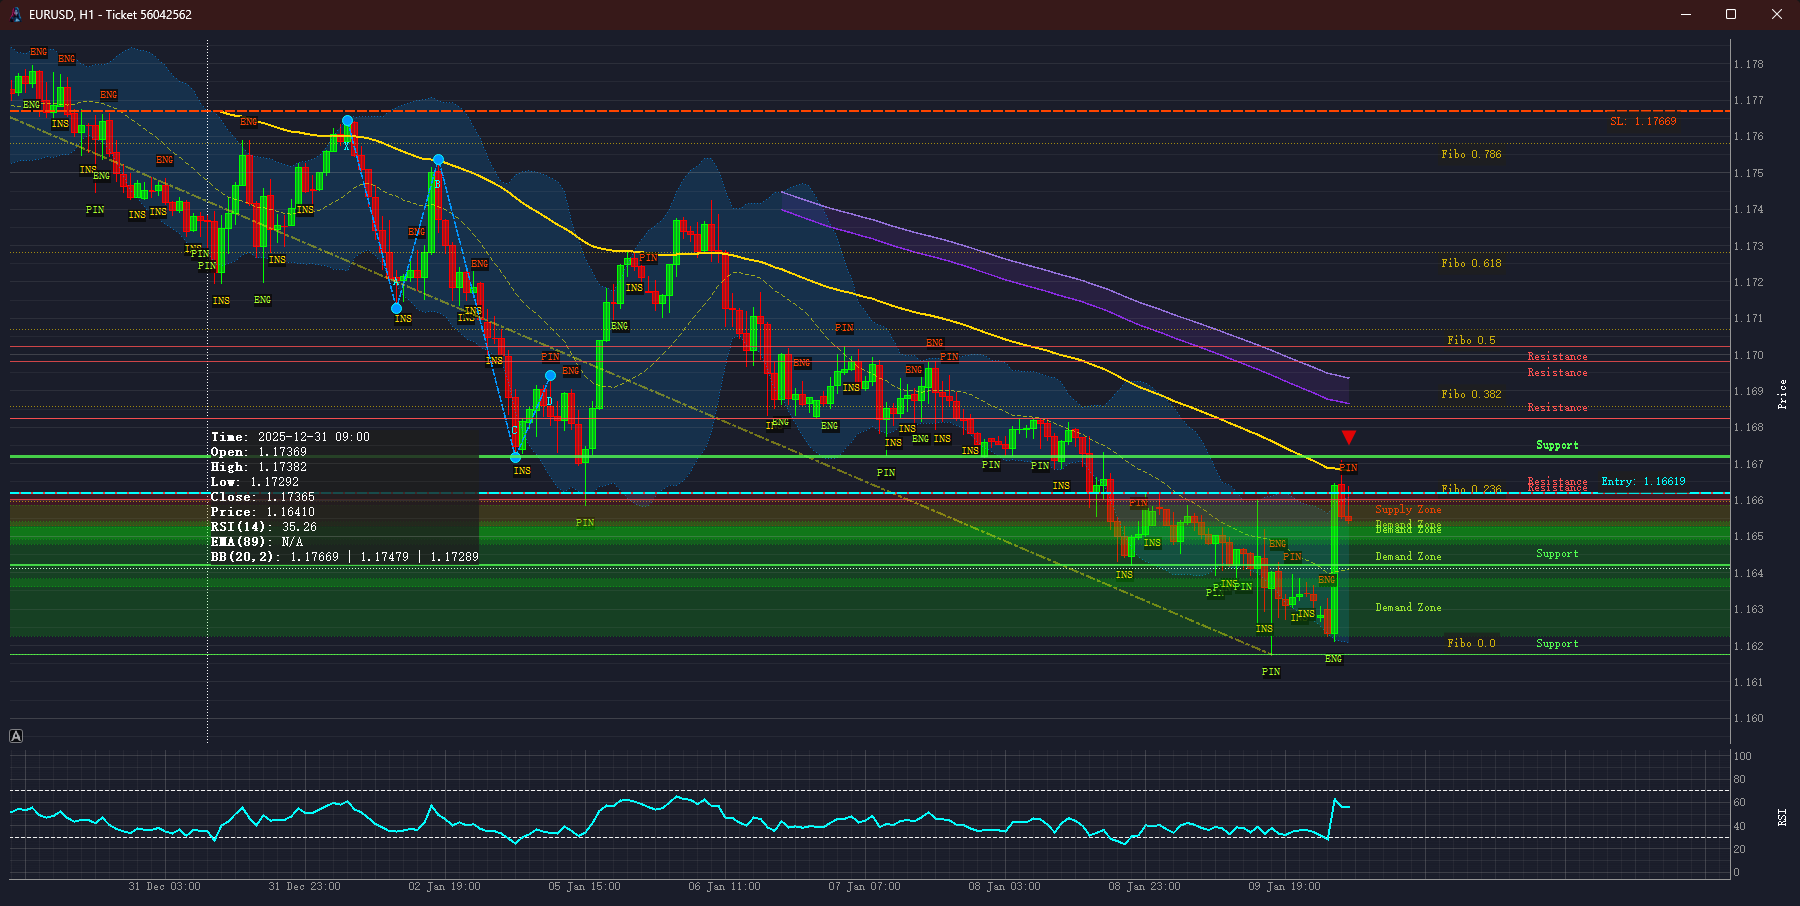Viewport: 1800px width, 906px height.
Task: Click the '07 Jan 07:00' time axis label
Action: [x=865, y=886]
